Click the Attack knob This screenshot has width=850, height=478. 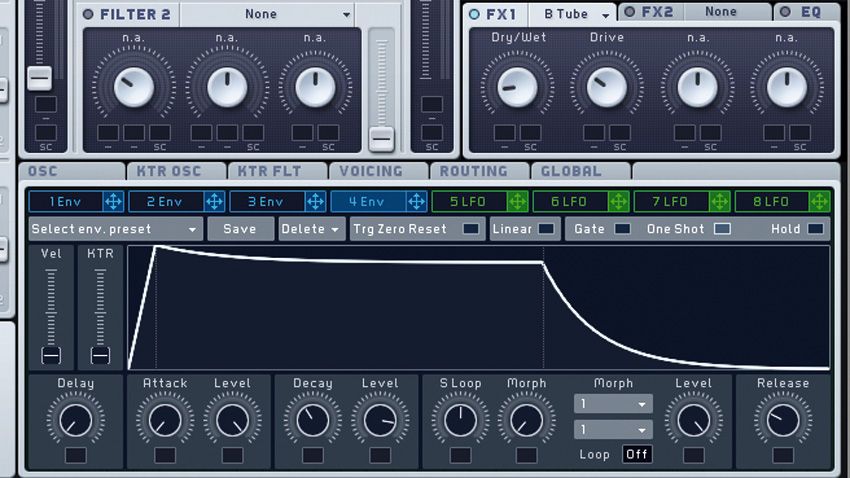pos(165,420)
